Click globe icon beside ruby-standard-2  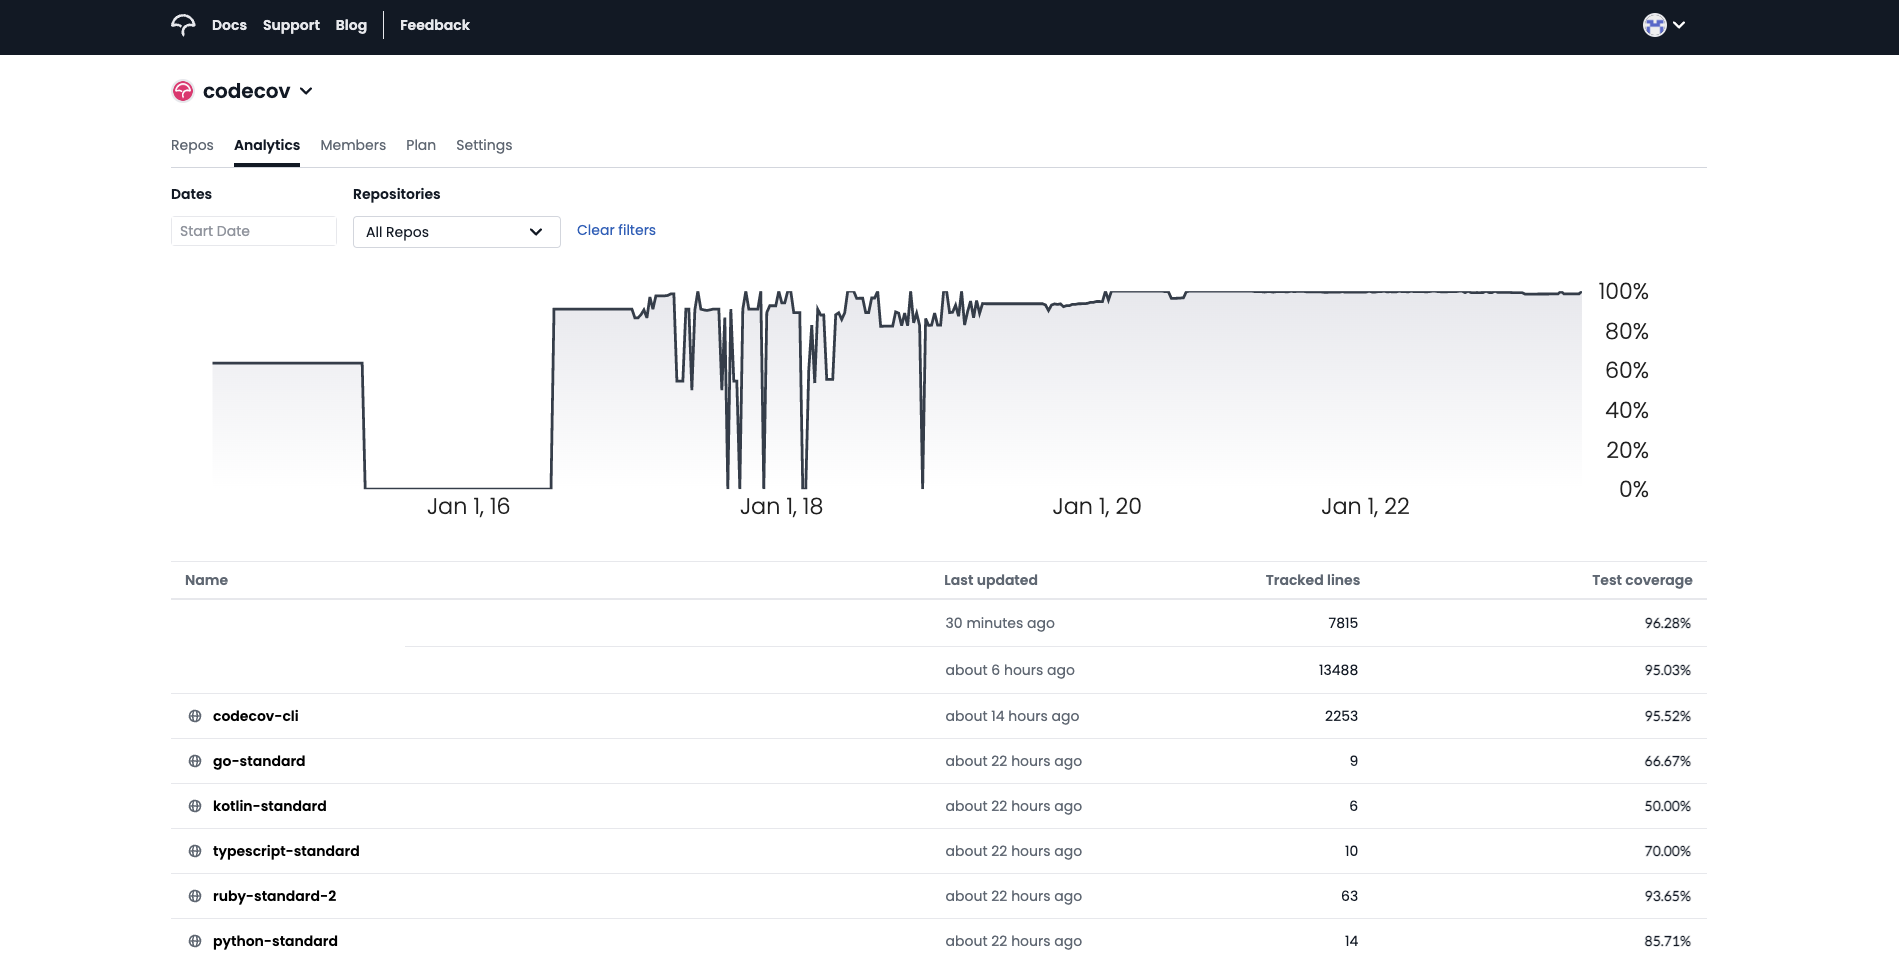pyautogui.click(x=195, y=896)
